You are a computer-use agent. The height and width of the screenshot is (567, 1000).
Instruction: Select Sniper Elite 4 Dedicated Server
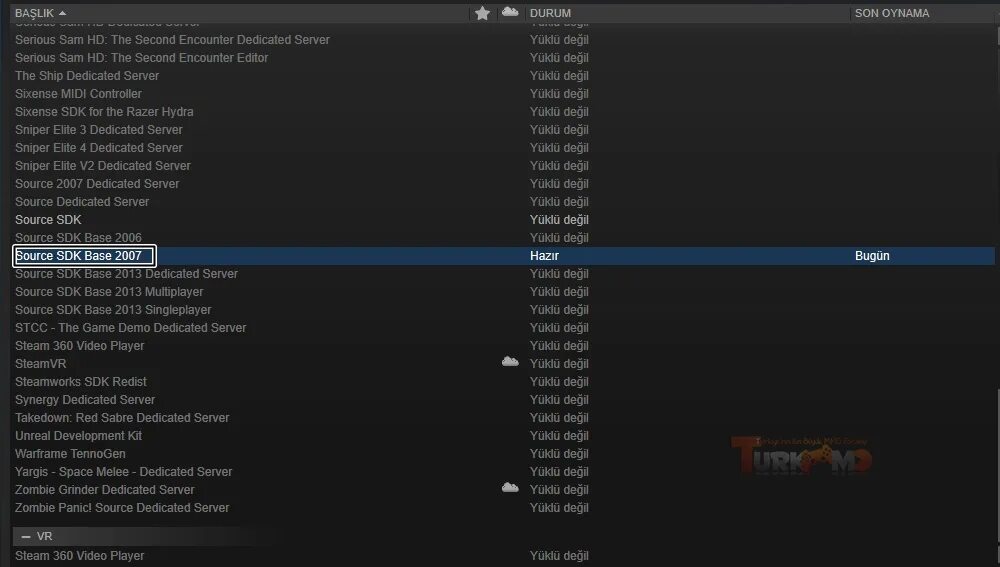(99, 147)
